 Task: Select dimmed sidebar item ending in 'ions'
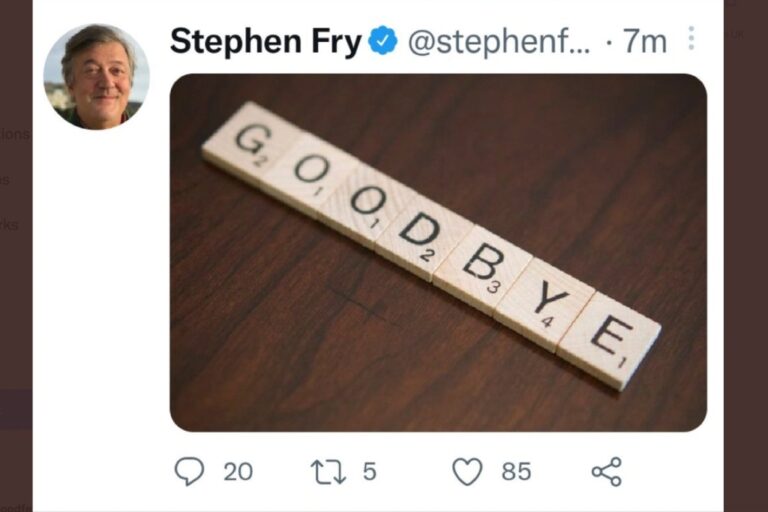[15, 134]
